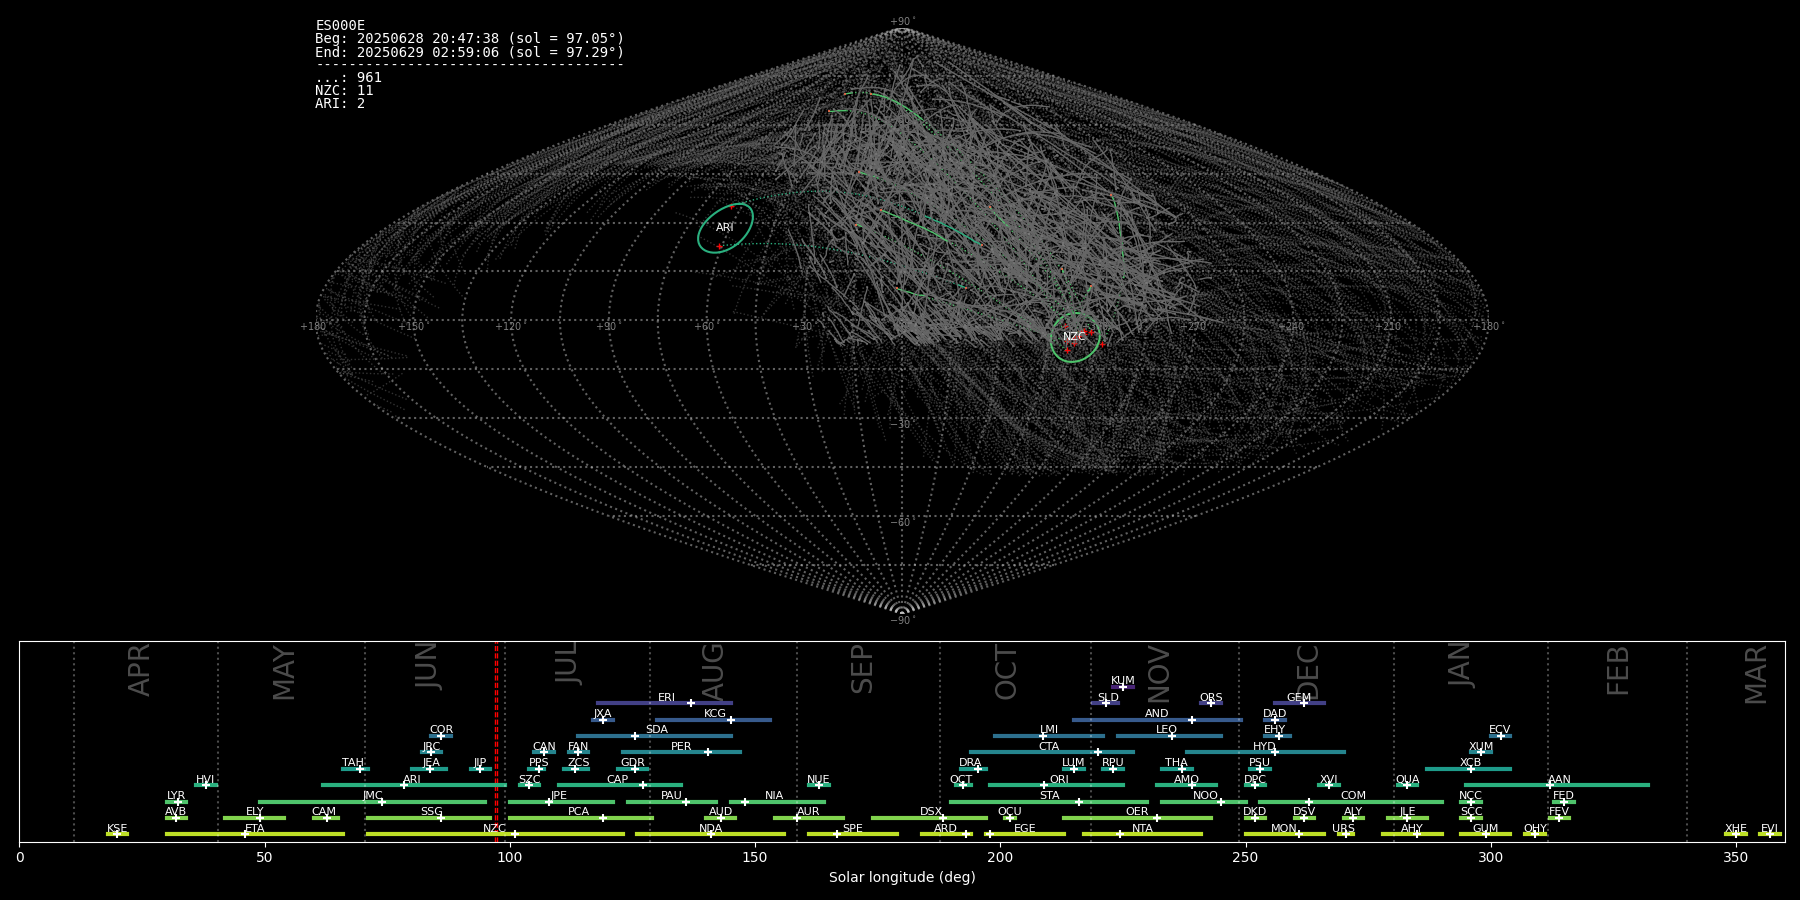Click the SSG shower bar label
This screenshot has width=1800, height=900.
[x=431, y=812]
